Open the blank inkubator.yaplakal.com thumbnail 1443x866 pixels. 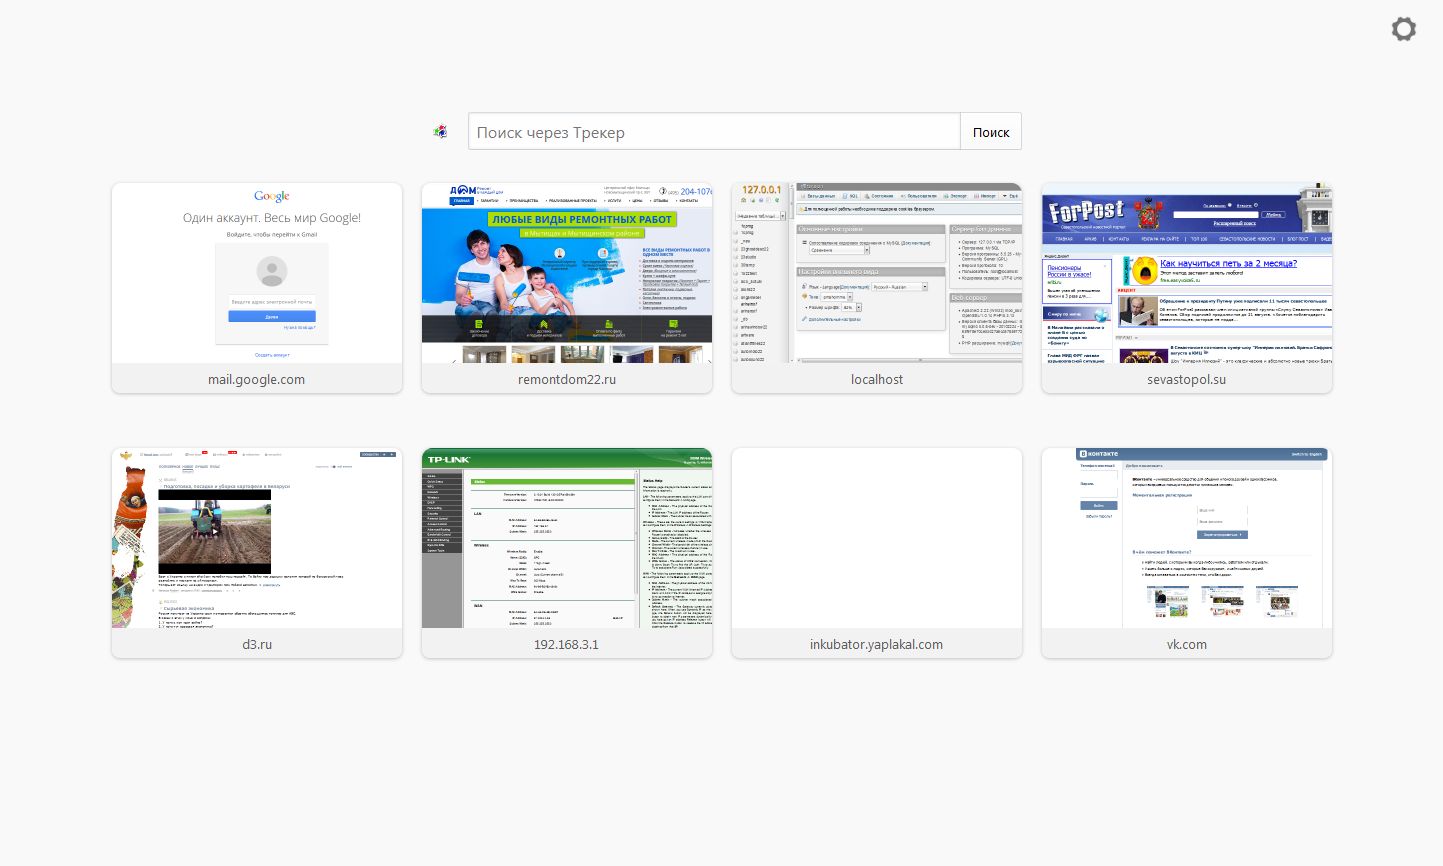877,538
